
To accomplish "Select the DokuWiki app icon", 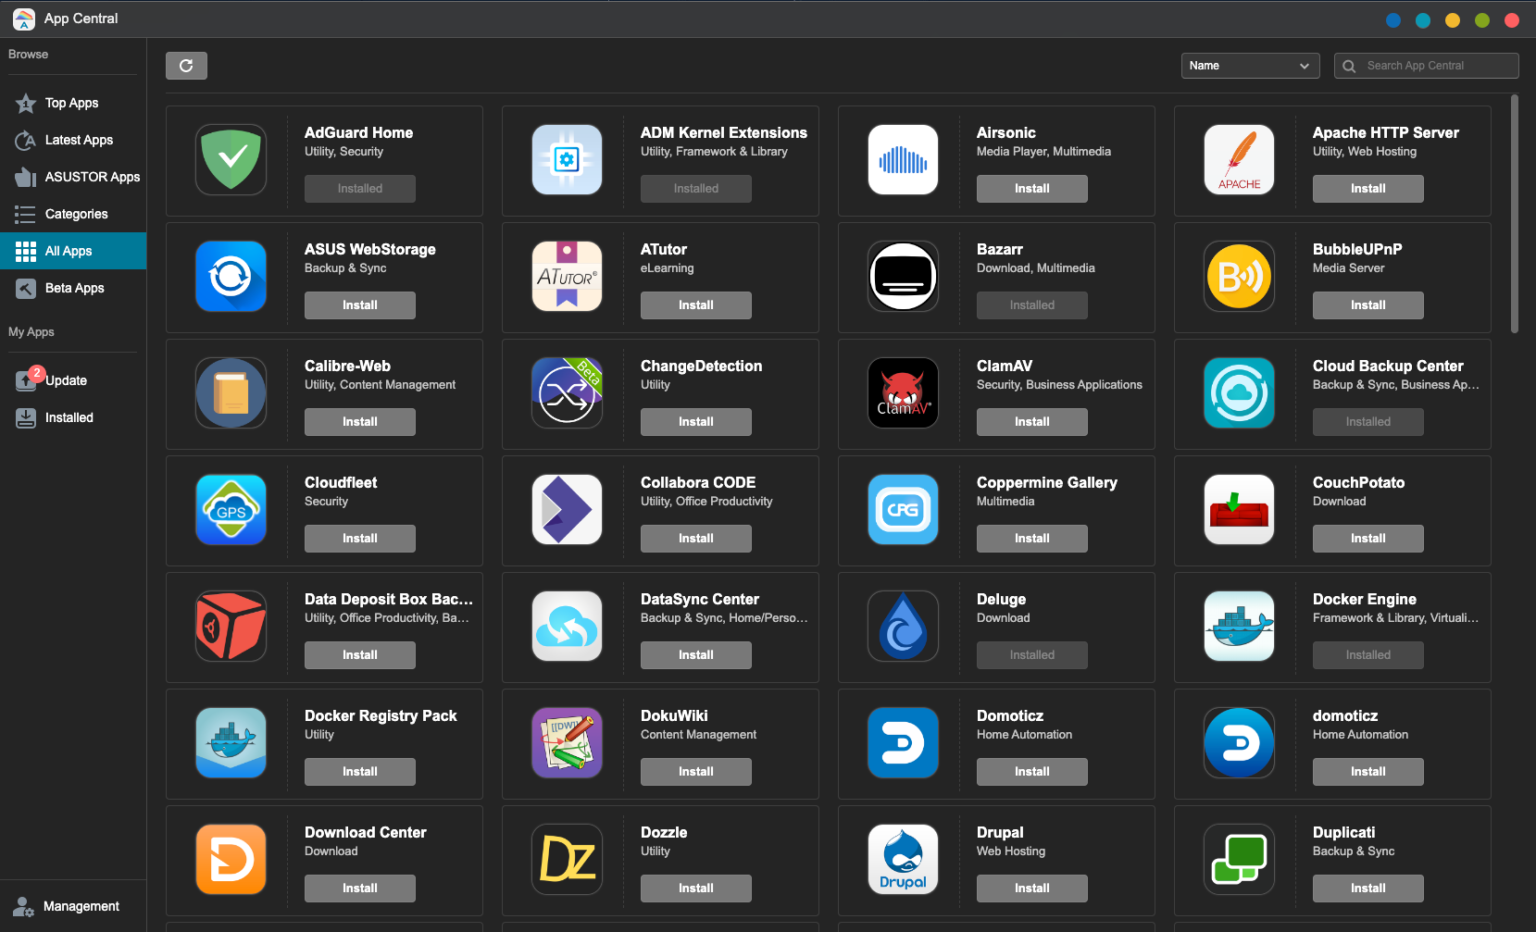I will (x=567, y=743).
